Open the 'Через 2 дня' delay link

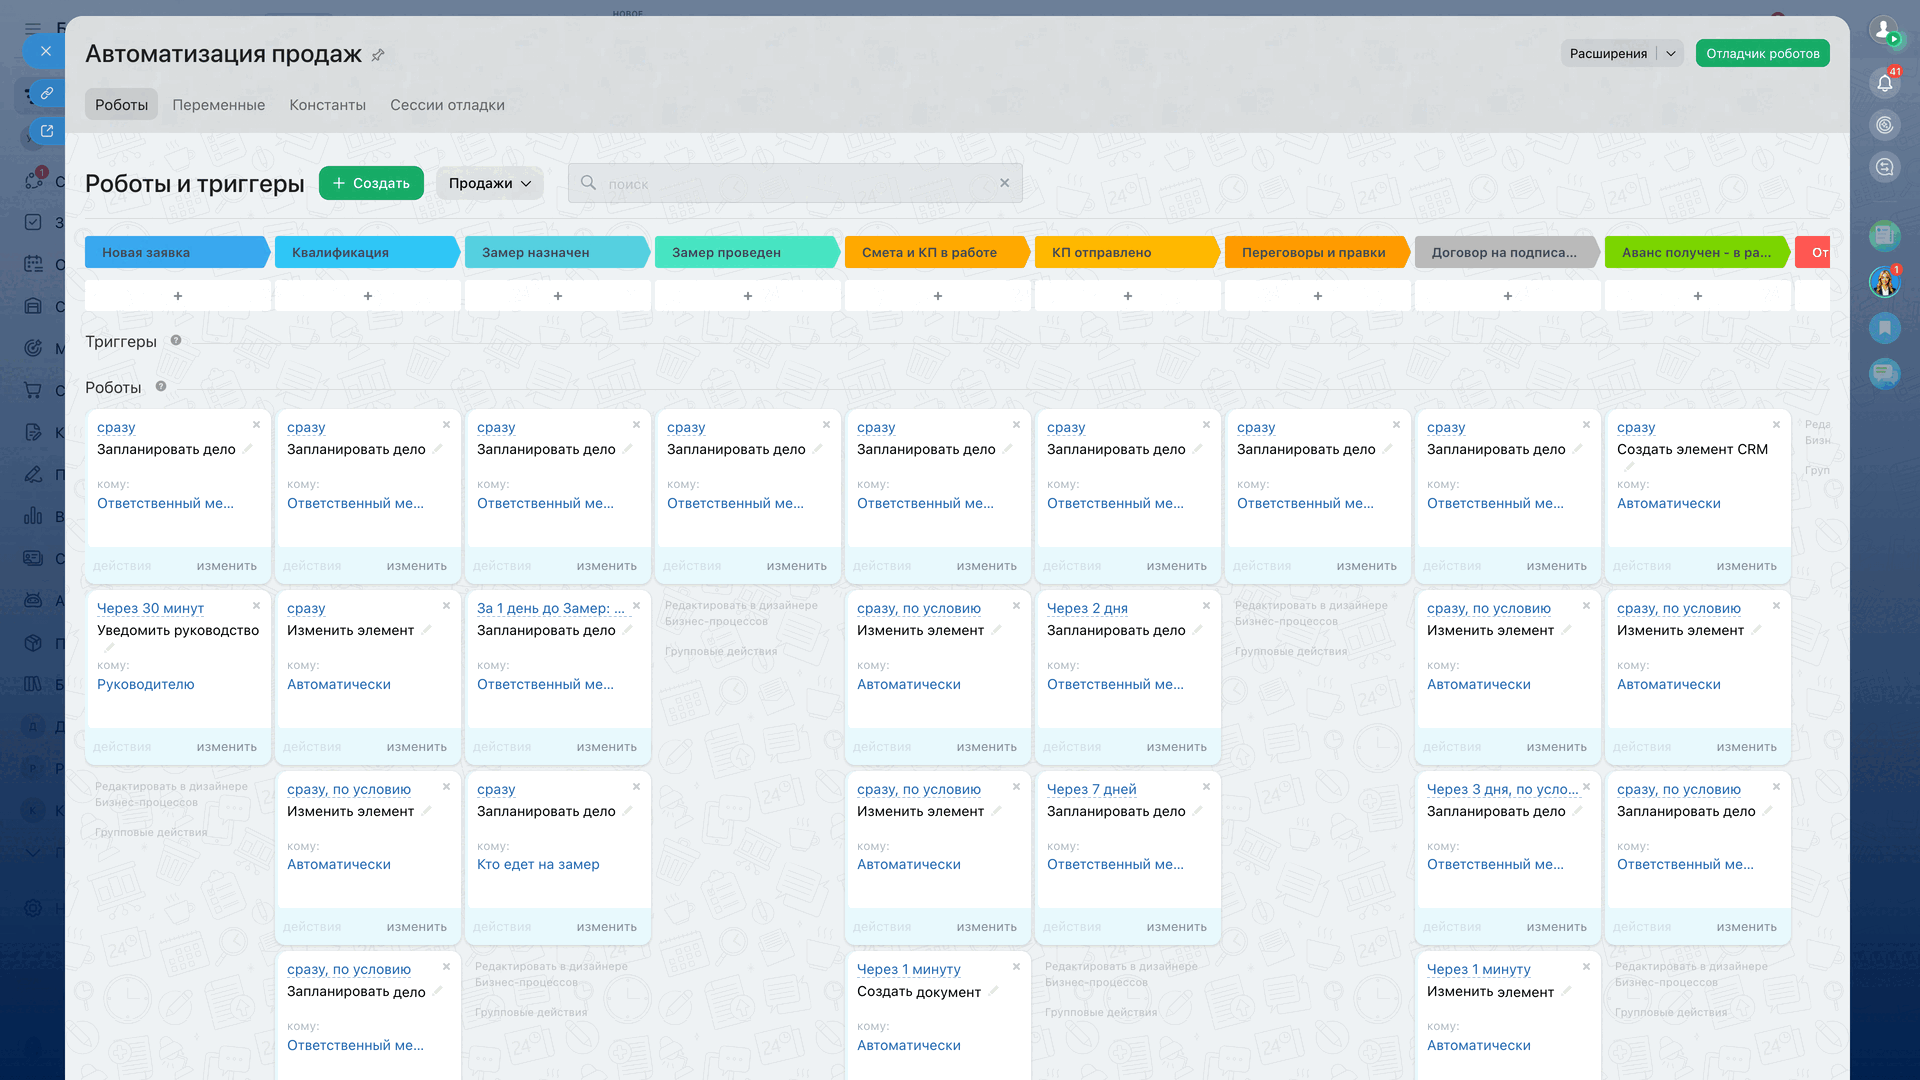[x=1087, y=608]
